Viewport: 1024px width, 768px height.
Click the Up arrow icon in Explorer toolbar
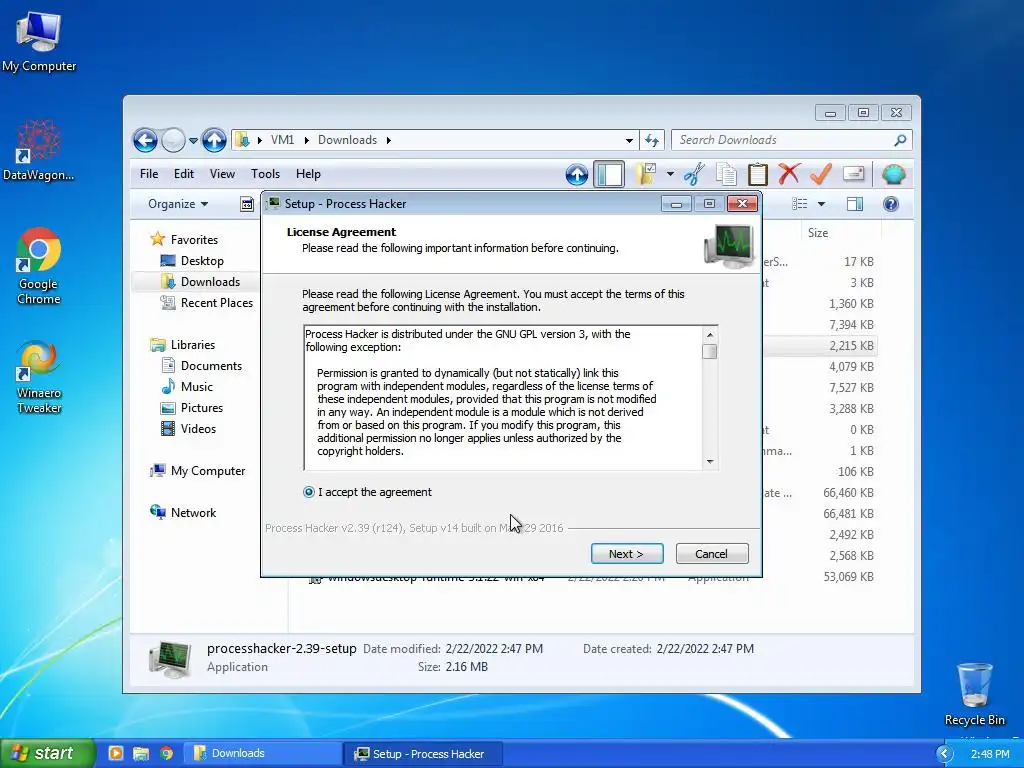click(577, 174)
